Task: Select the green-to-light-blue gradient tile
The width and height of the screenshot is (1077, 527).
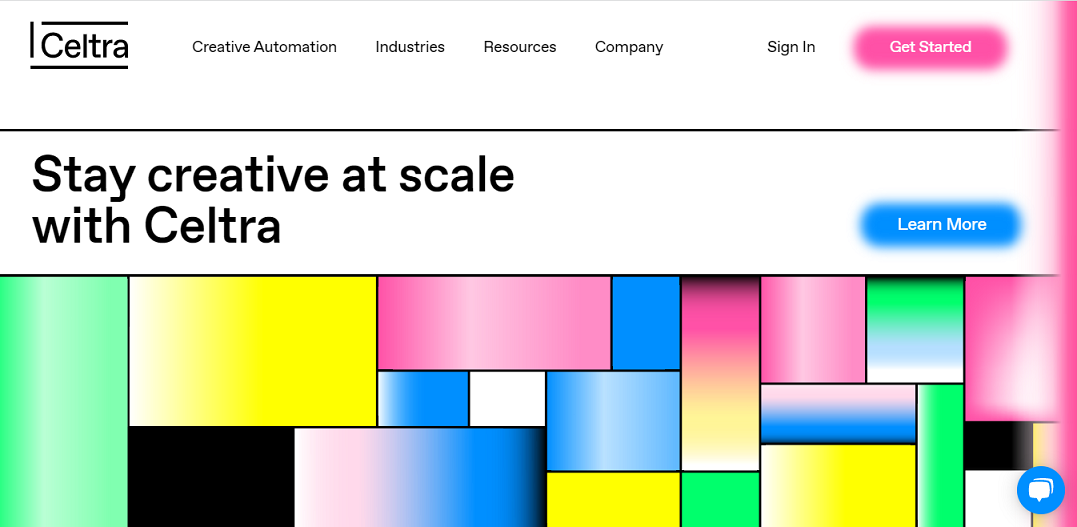Action: click(x=915, y=329)
